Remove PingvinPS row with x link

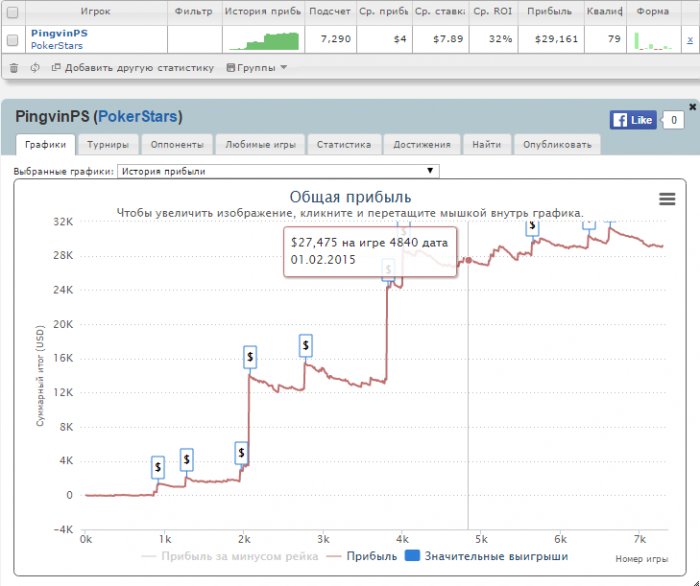(x=690, y=40)
